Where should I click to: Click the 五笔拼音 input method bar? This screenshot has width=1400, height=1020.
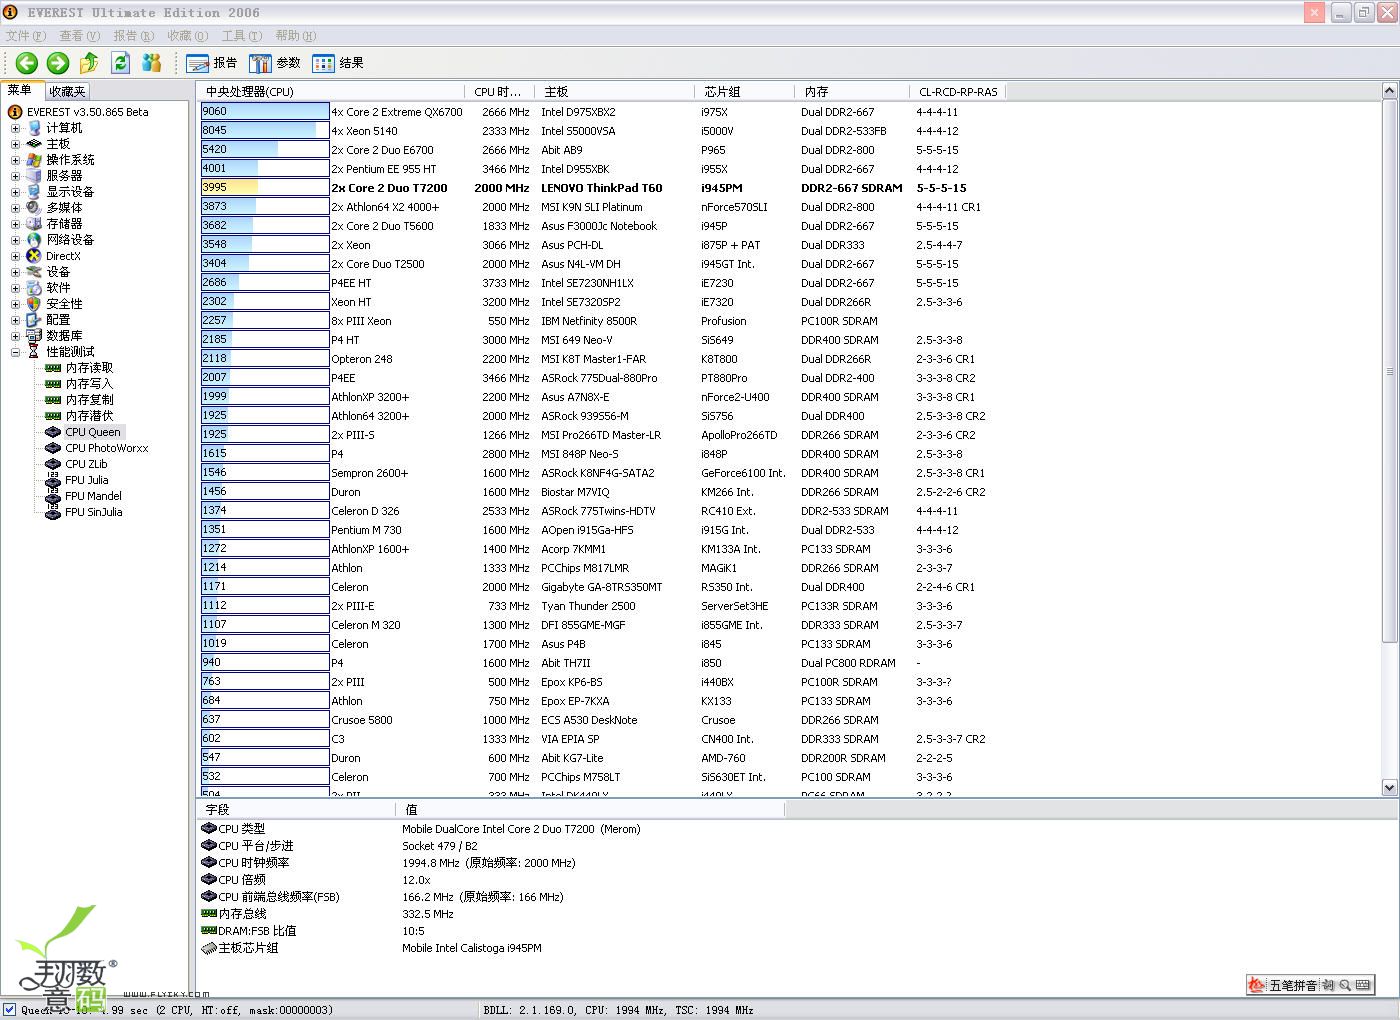click(x=1311, y=985)
